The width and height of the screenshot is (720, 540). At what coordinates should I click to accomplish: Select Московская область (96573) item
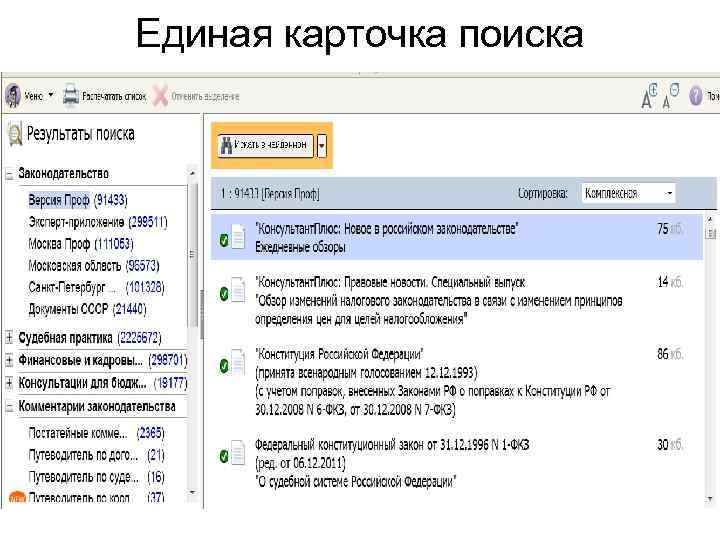(x=94, y=265)
